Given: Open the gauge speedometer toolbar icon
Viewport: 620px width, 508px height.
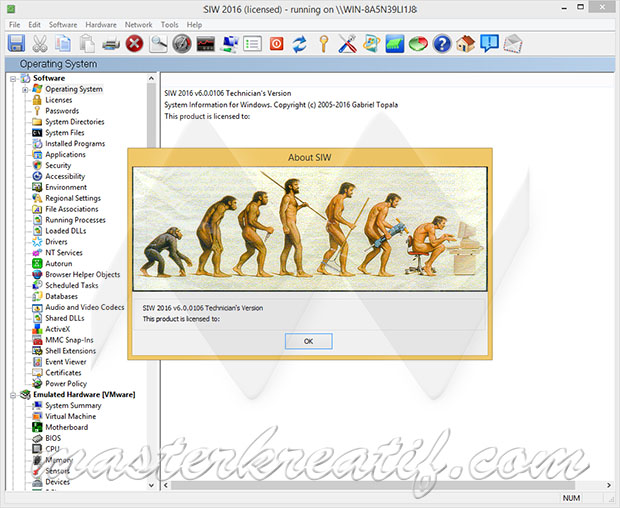Looking at the screenshot, I should click(182, 43).
